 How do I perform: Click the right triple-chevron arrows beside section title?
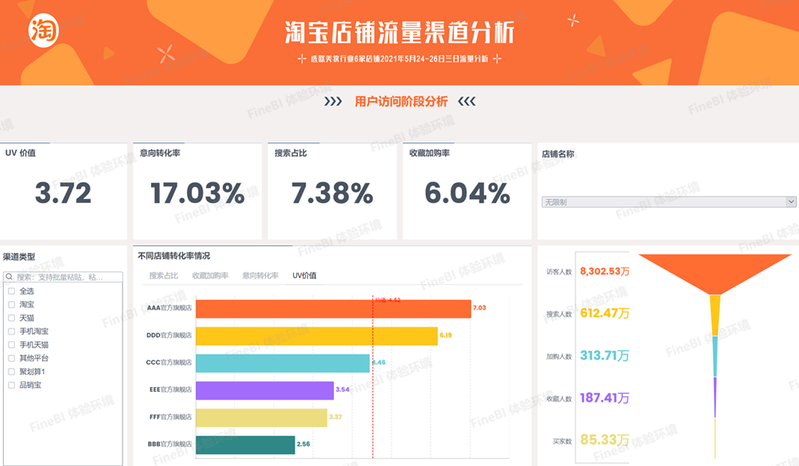click(x=465, y=101)
